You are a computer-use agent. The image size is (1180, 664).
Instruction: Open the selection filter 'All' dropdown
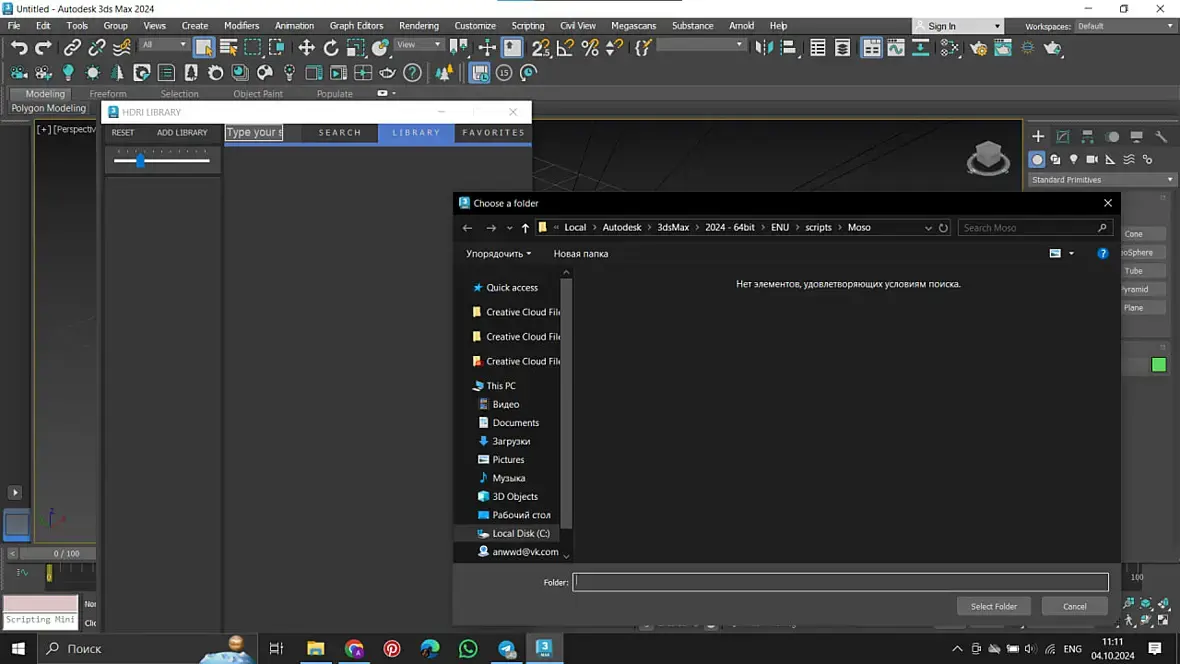tap(164, 45)
